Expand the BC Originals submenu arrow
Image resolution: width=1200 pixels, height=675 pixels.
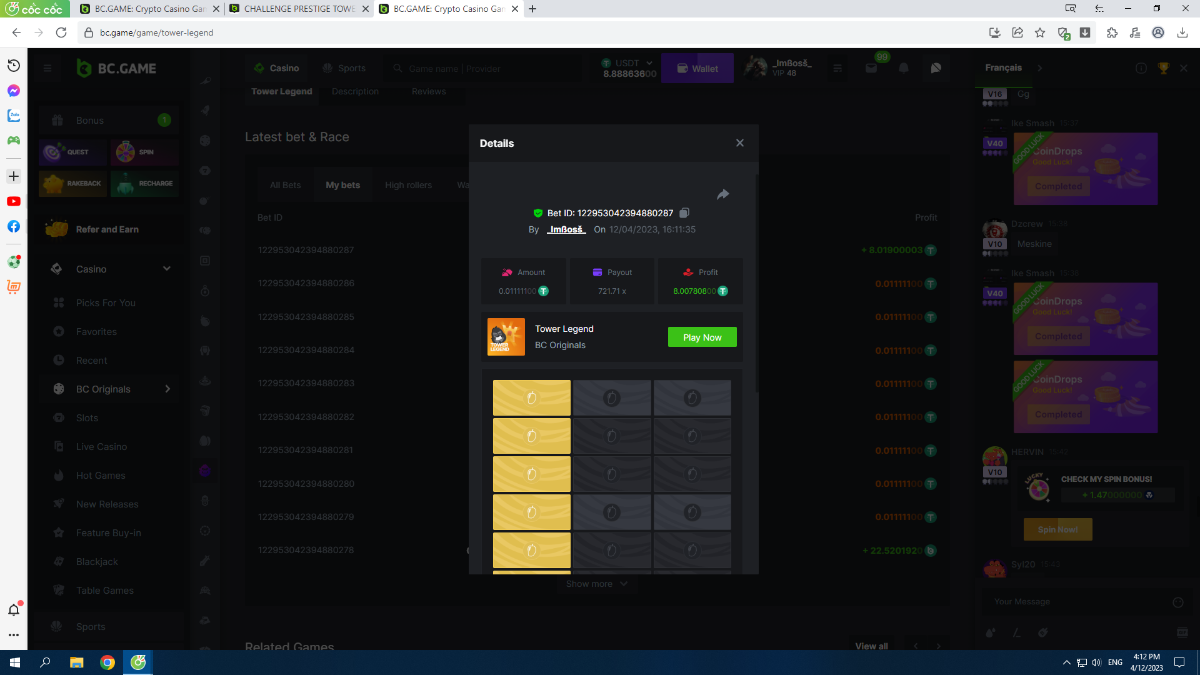167,389
